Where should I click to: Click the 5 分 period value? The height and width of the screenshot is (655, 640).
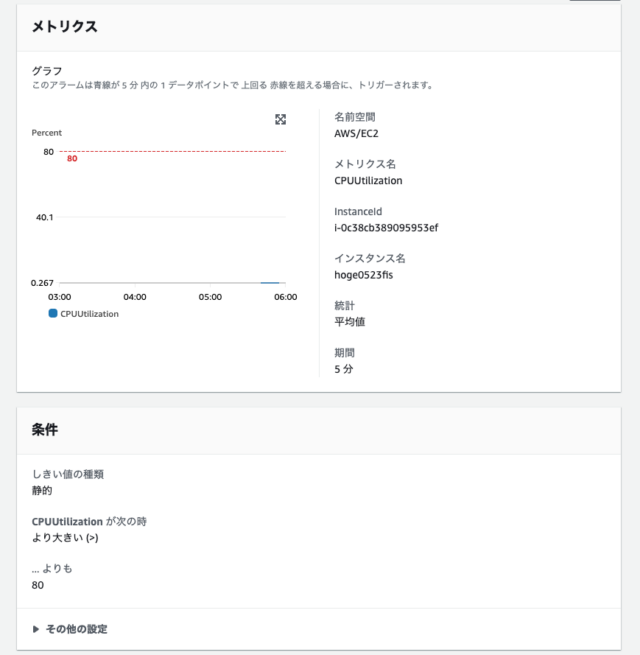(x=343, y=369)
